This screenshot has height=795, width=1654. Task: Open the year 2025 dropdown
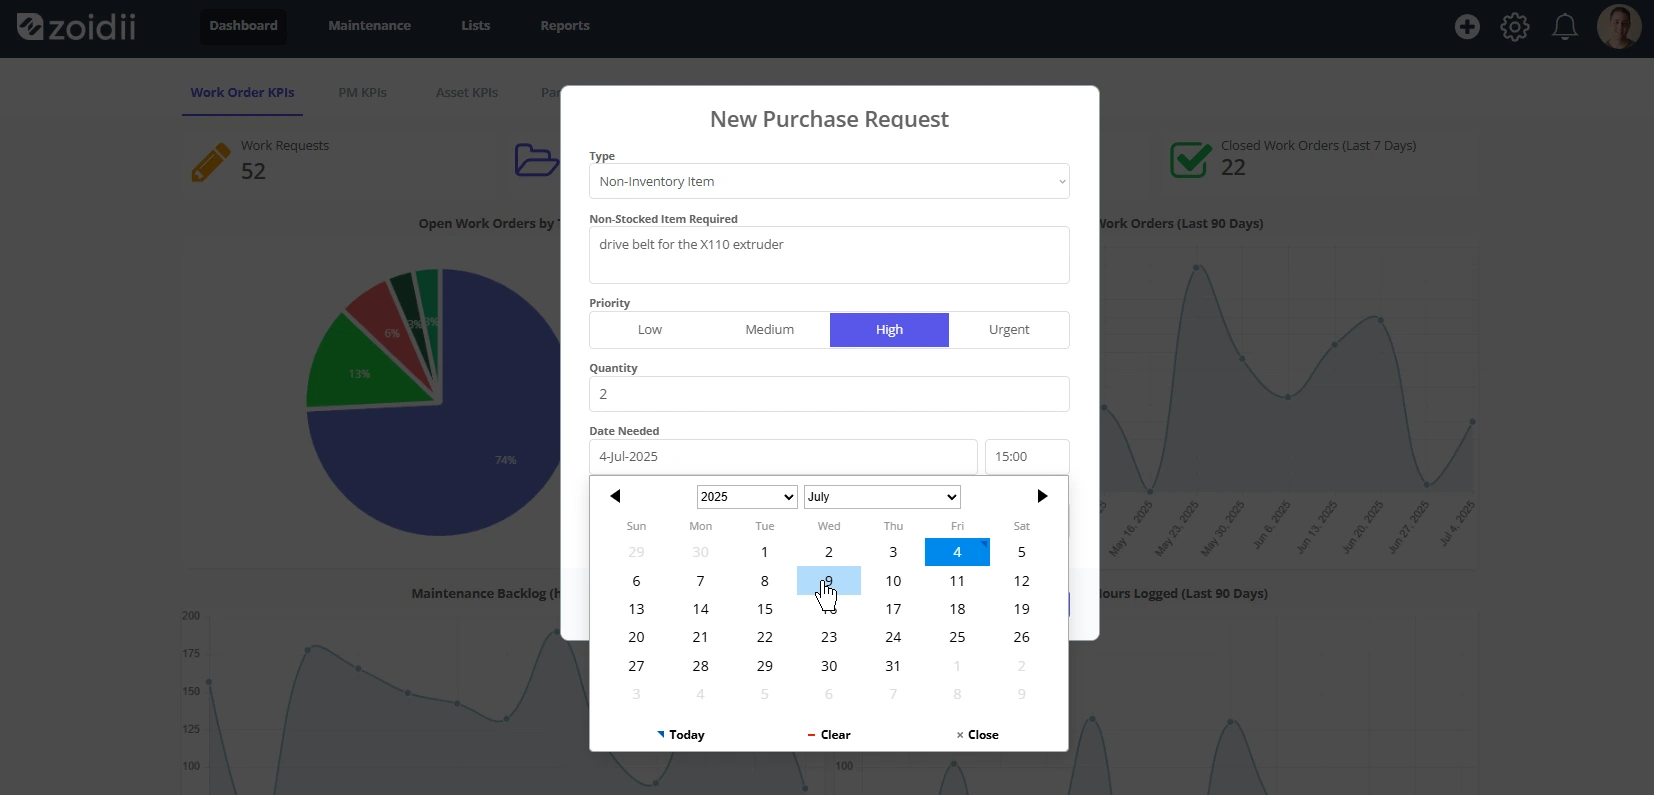[x=747, y=497]
